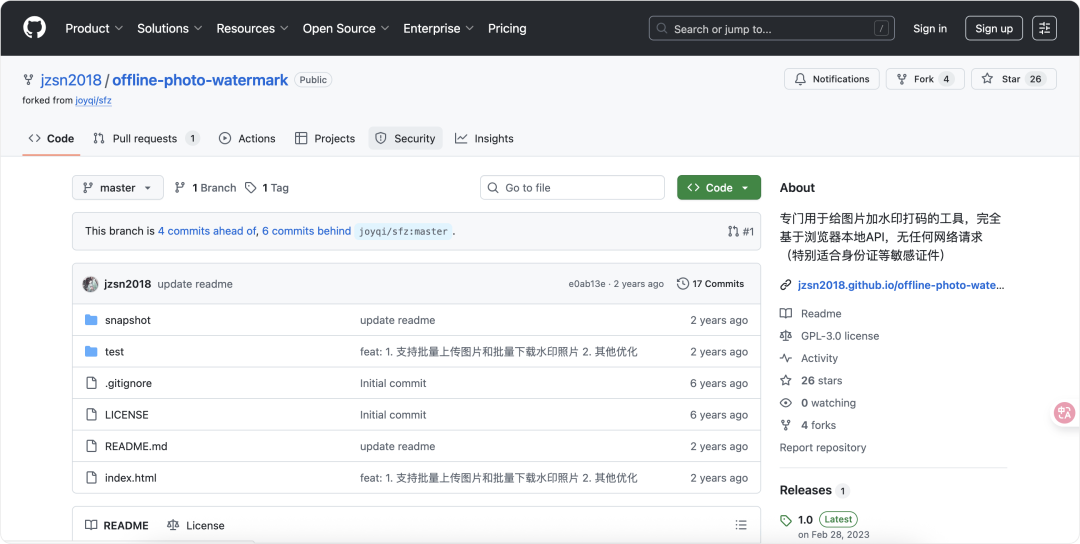
Task: Click the book icon beside Readme in About
Action: pyautogui.click(x=785, y=313)
